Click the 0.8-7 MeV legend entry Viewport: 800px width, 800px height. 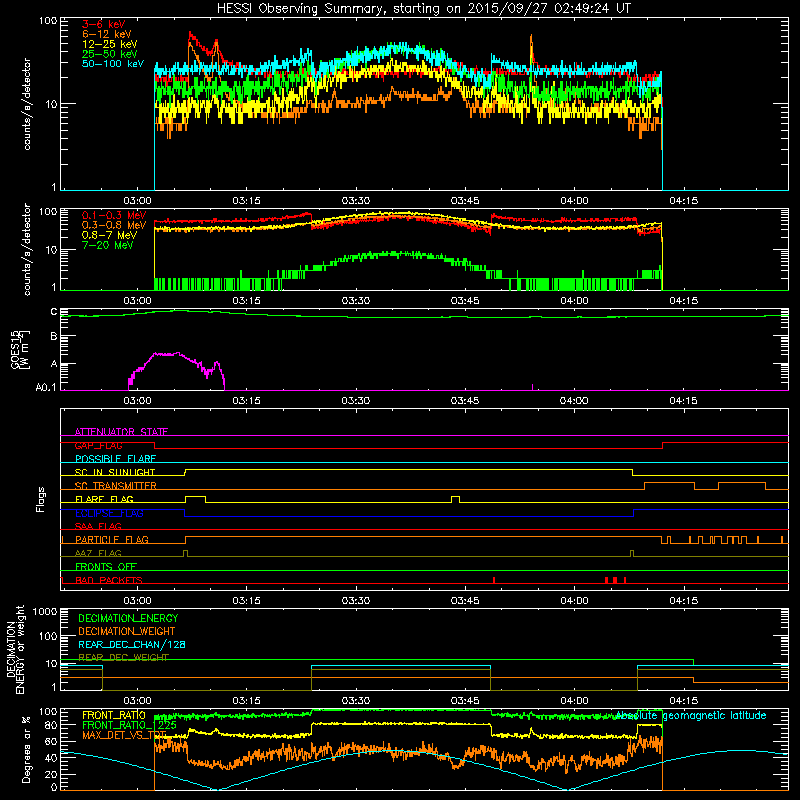point(109,235)
